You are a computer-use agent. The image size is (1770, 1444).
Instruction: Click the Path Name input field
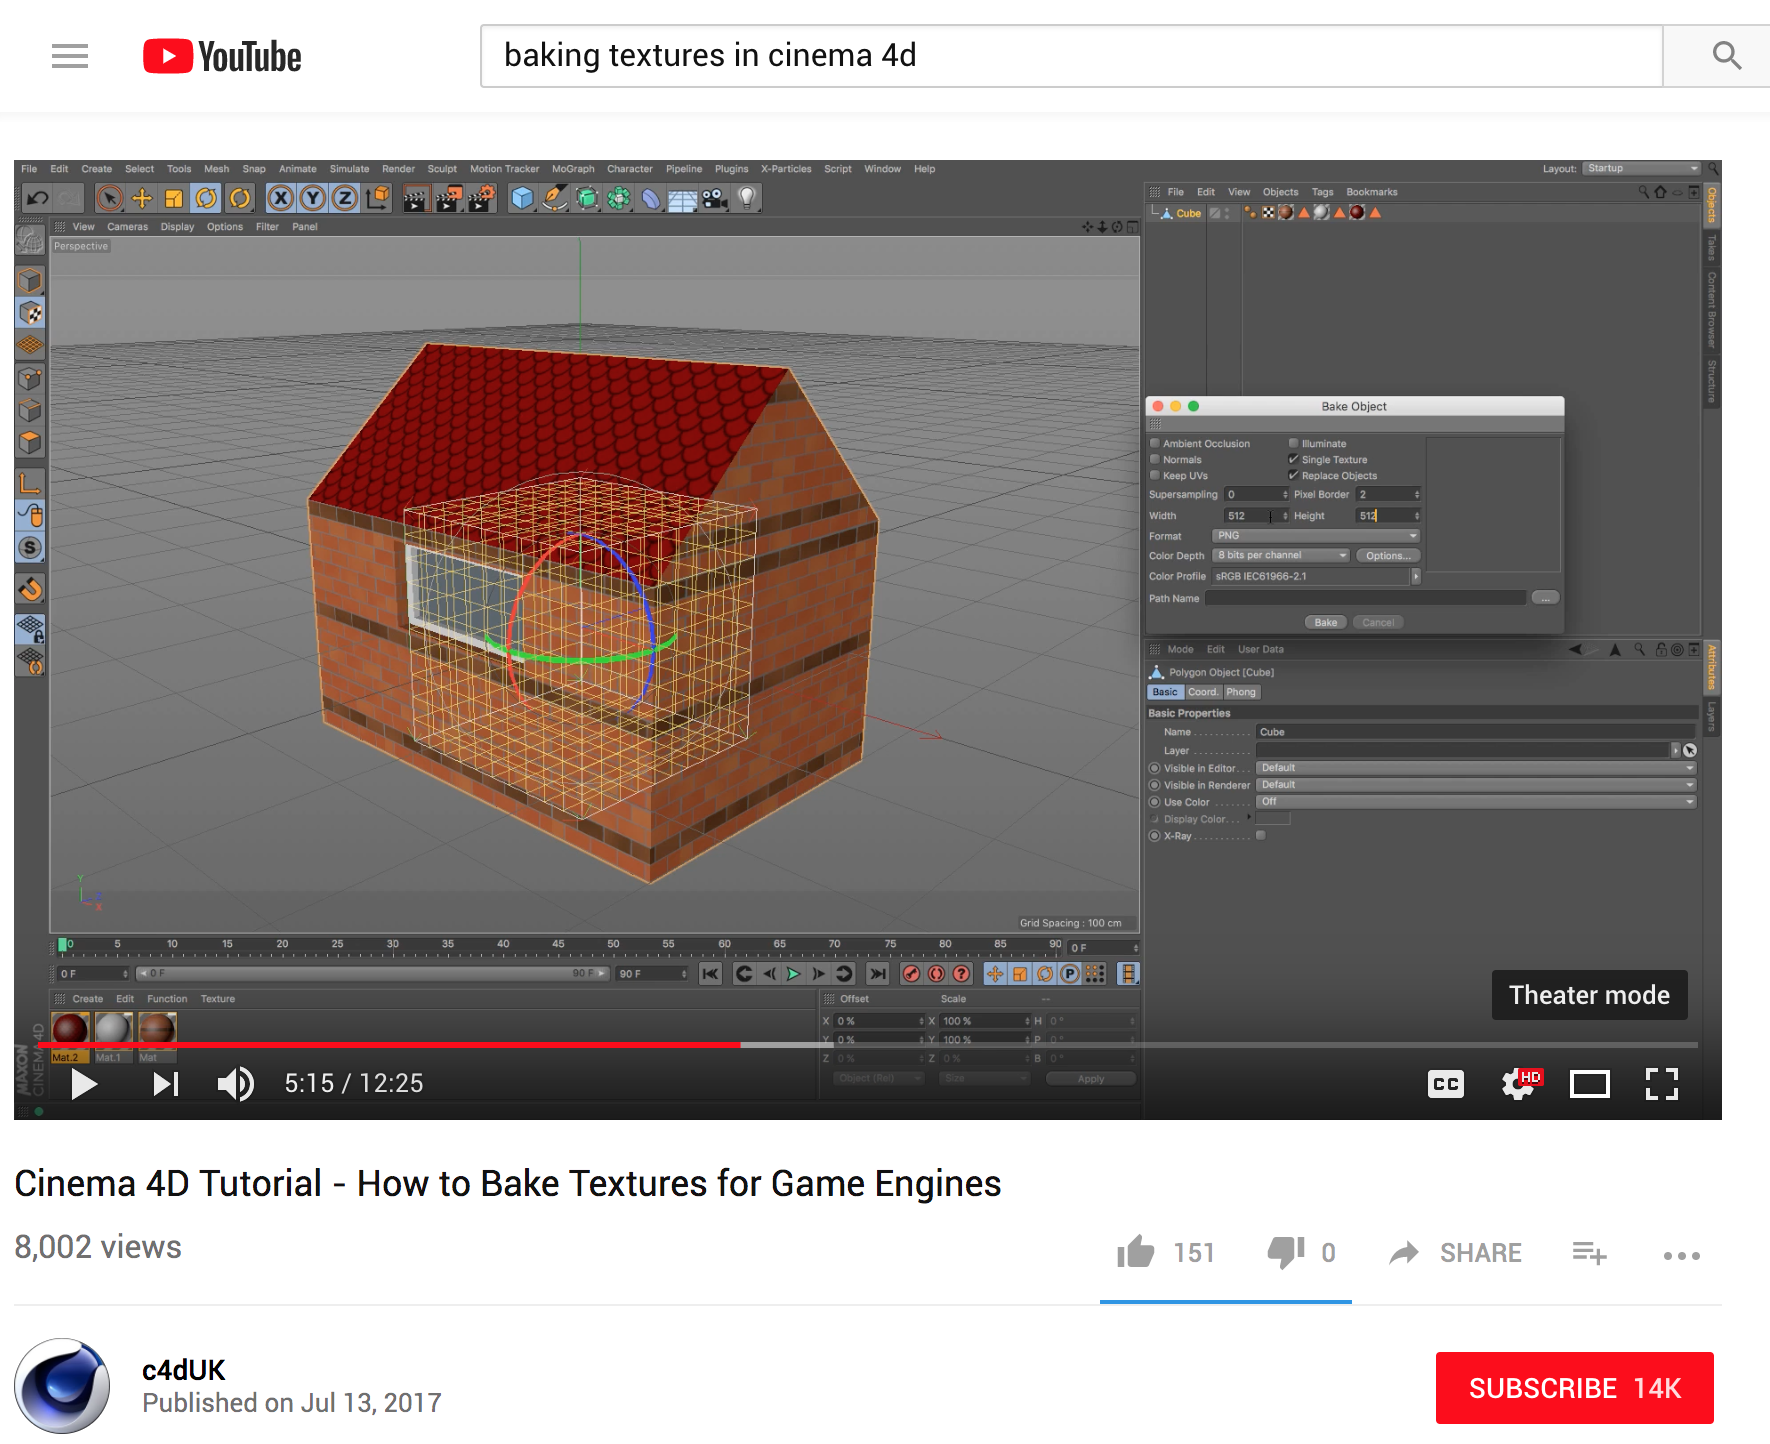click(x=1366, y=598)
